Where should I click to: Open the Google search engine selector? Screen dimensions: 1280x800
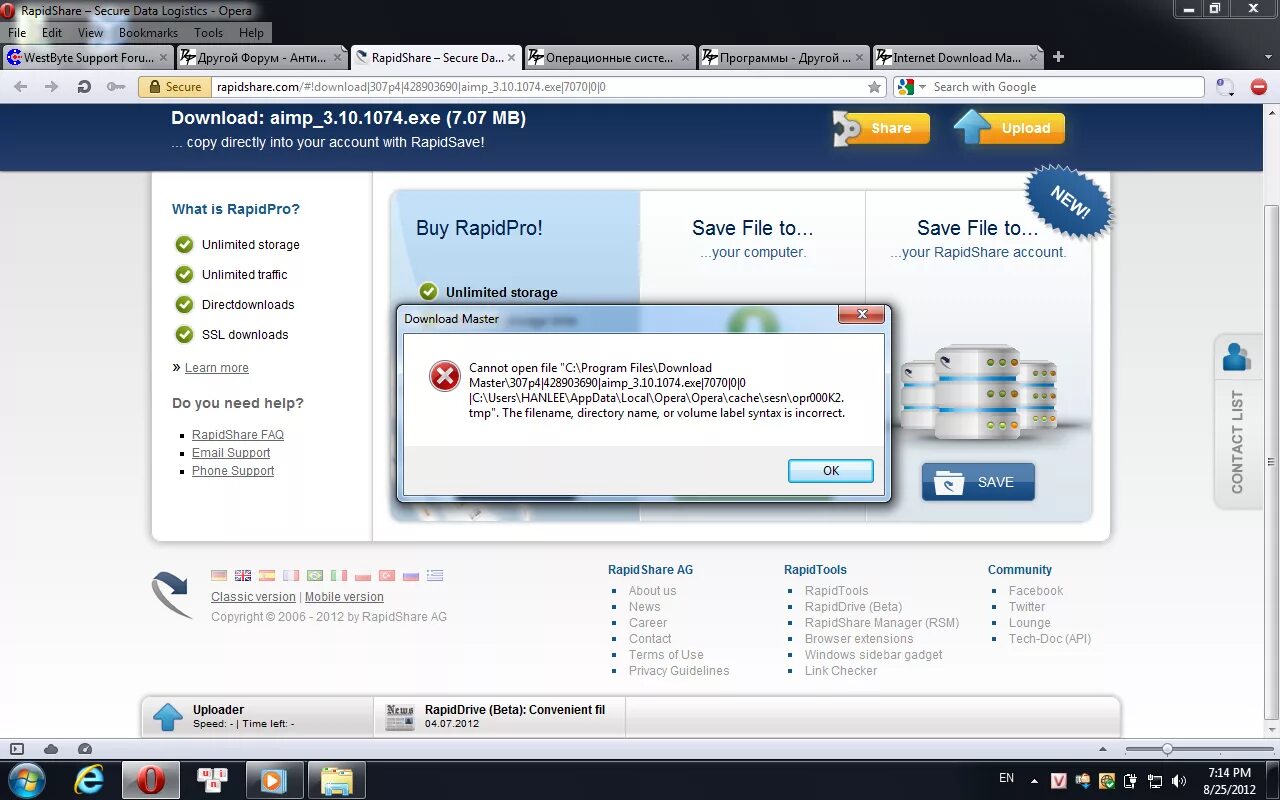911,87
